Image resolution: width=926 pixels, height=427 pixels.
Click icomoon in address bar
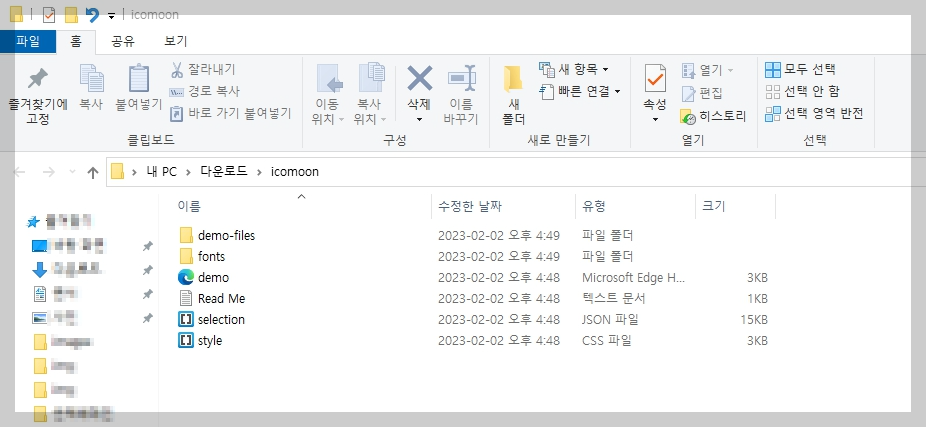(x=295, y=172)
